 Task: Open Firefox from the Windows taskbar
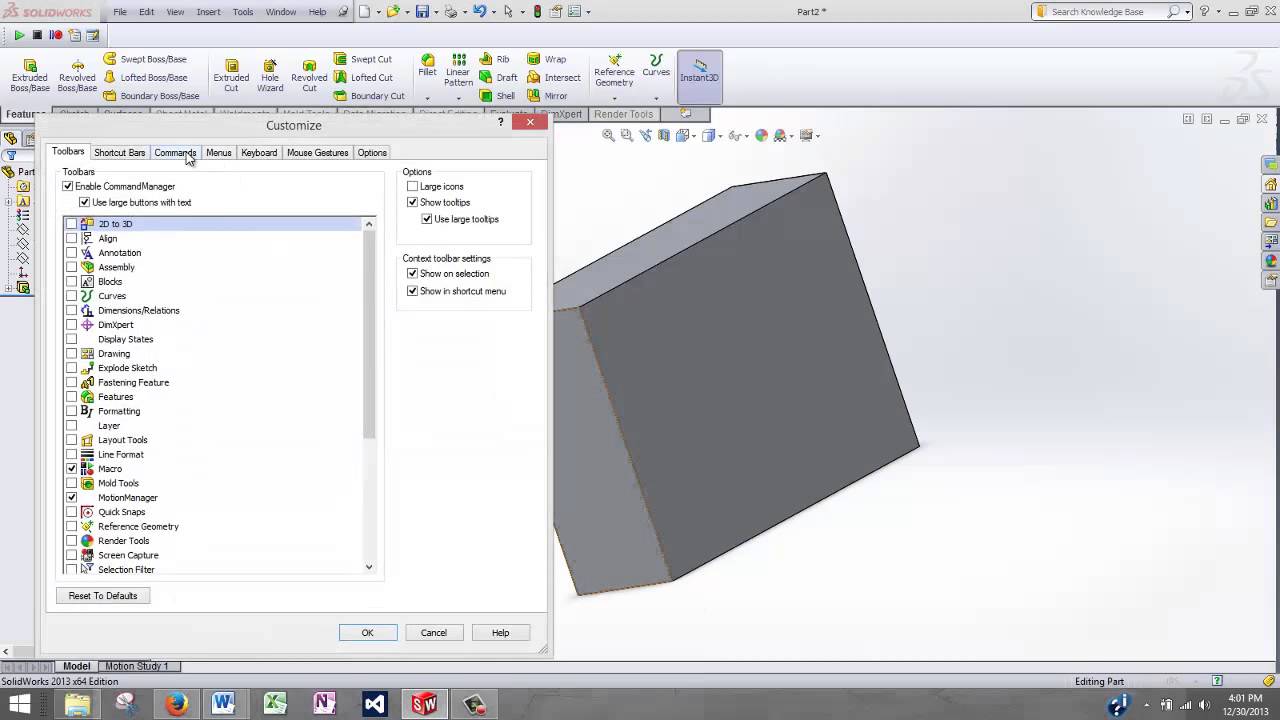coord(177,703)
